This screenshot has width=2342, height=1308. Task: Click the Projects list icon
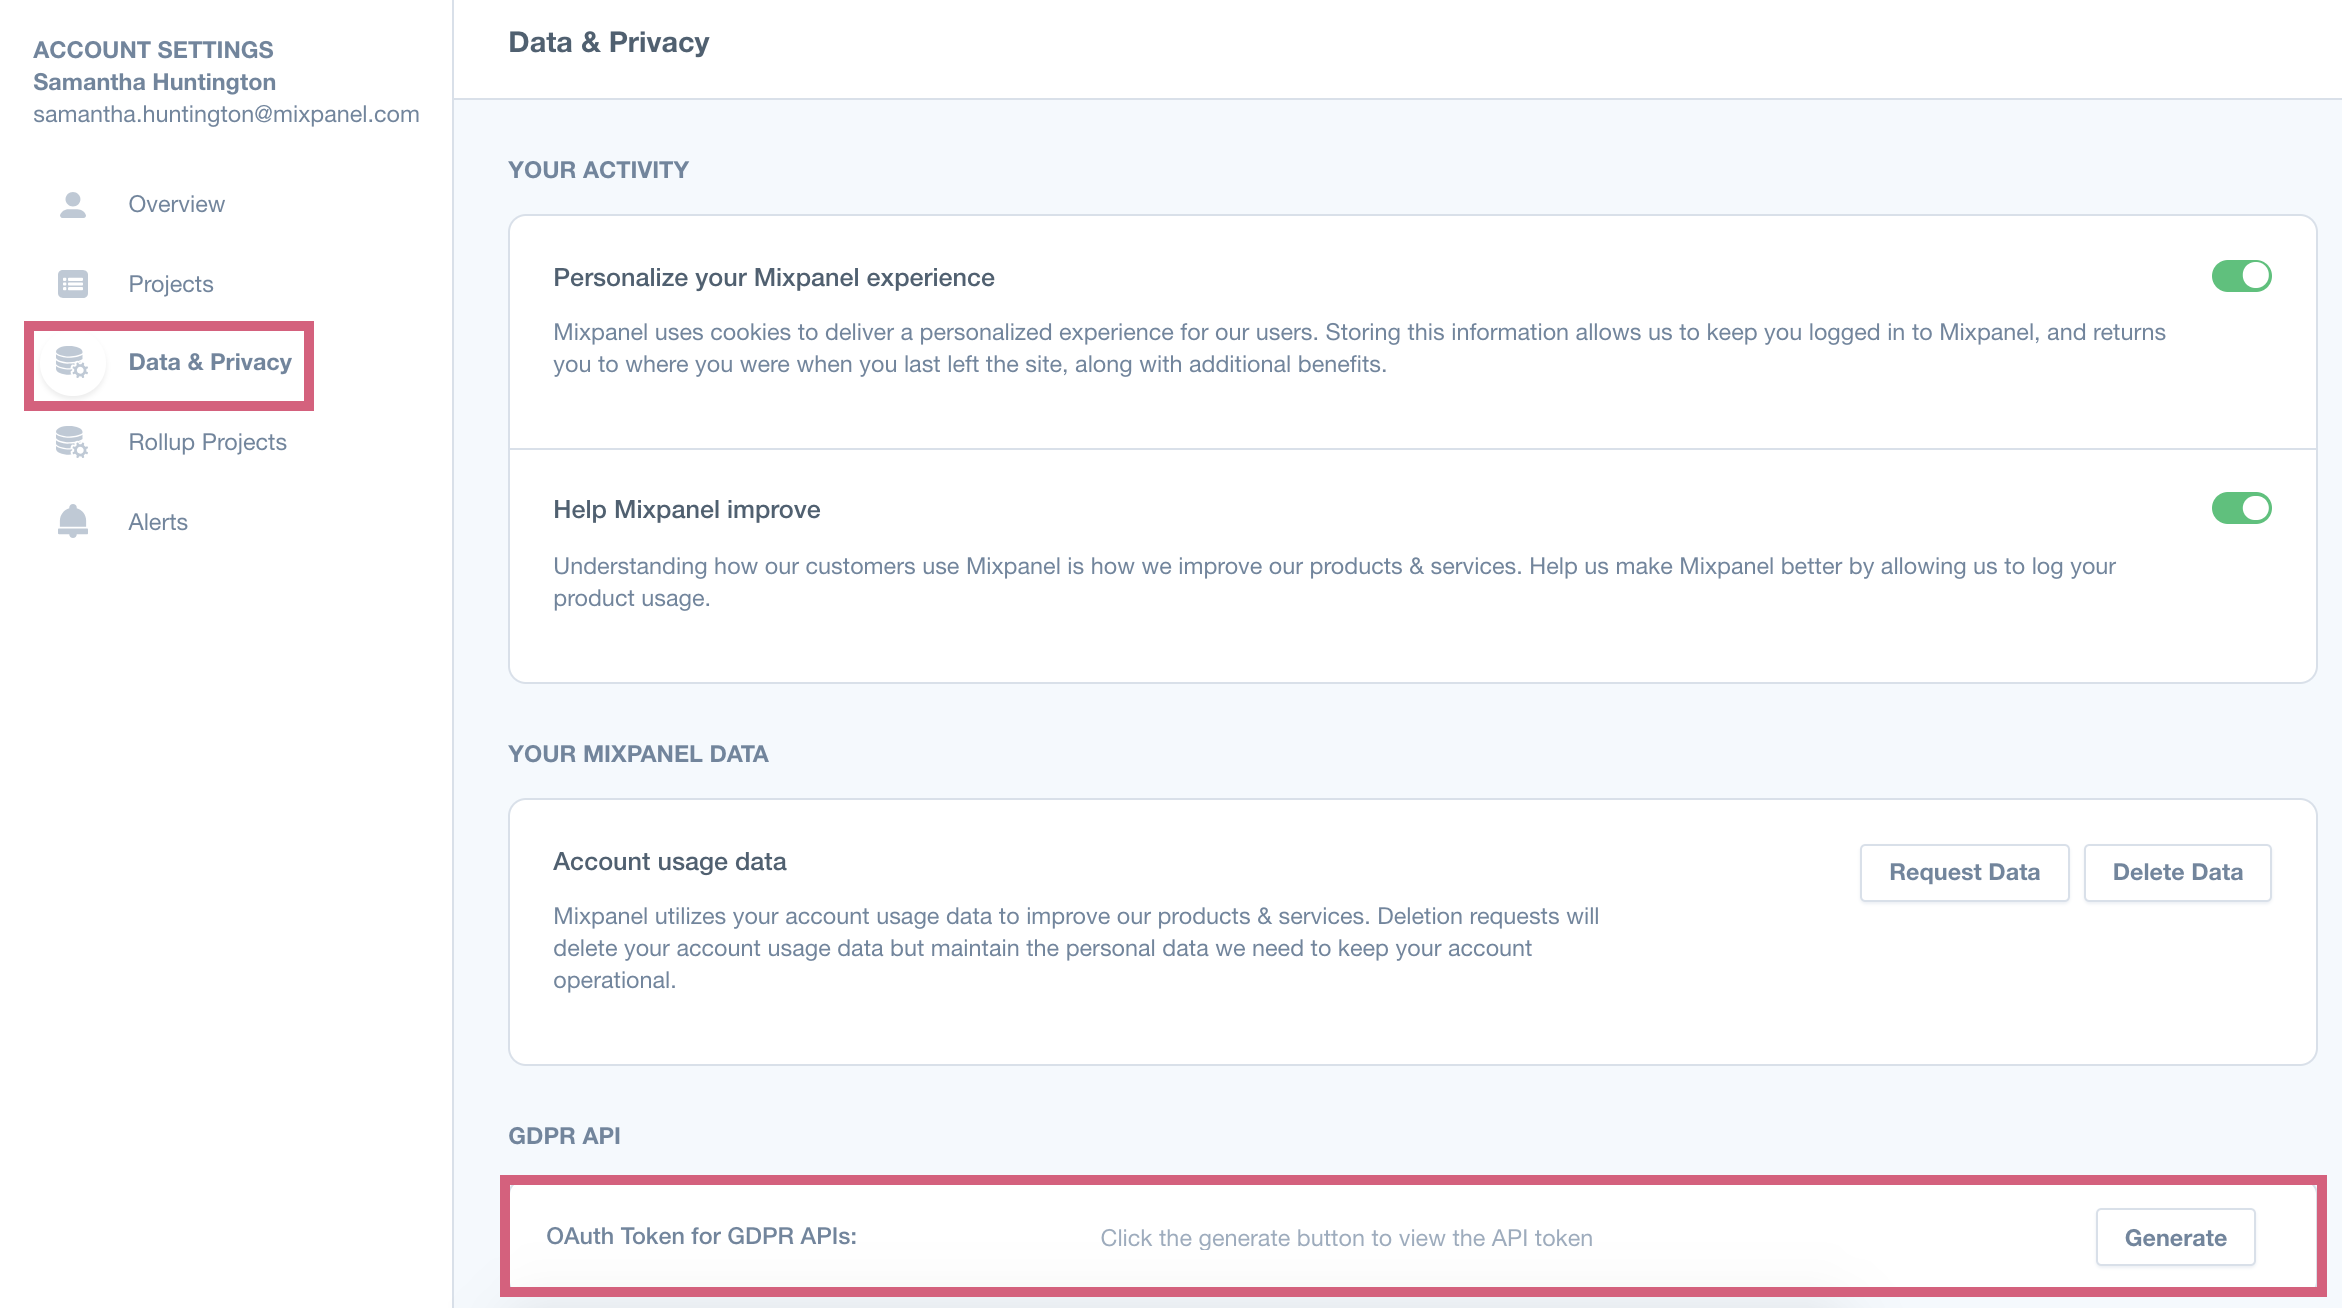click(73, 284)
